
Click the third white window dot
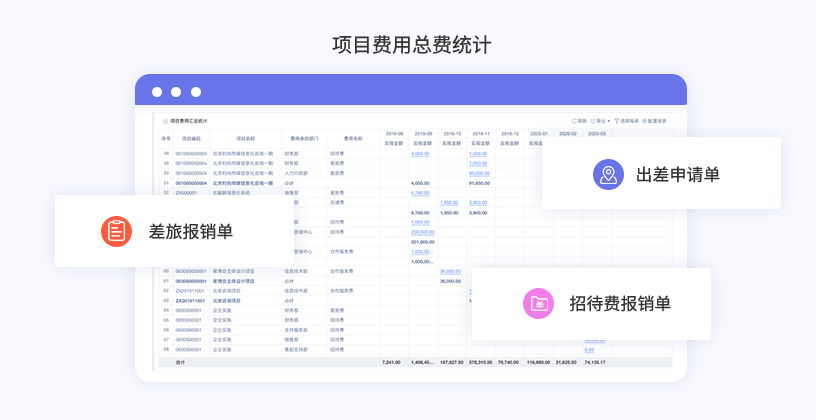point(196,92)
